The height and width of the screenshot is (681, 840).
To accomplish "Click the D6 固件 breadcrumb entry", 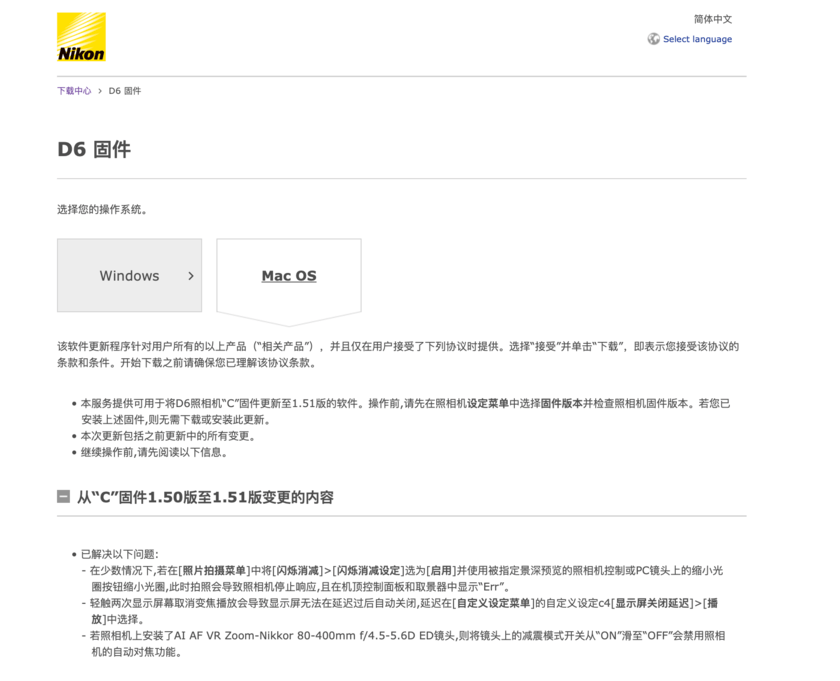I will 125,90.
